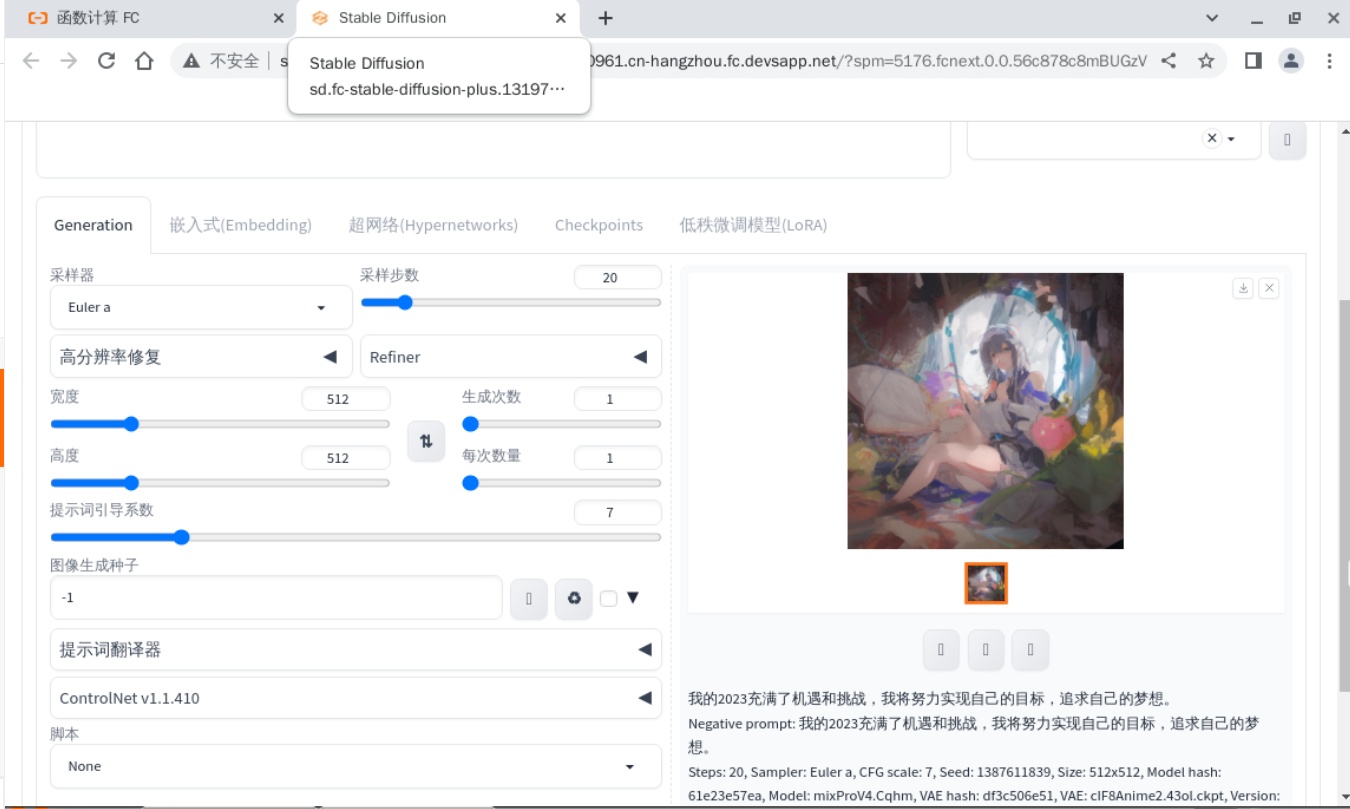Click the prompt text area at top
This screenshot has height=809, width=1350.
pos(493,150)
